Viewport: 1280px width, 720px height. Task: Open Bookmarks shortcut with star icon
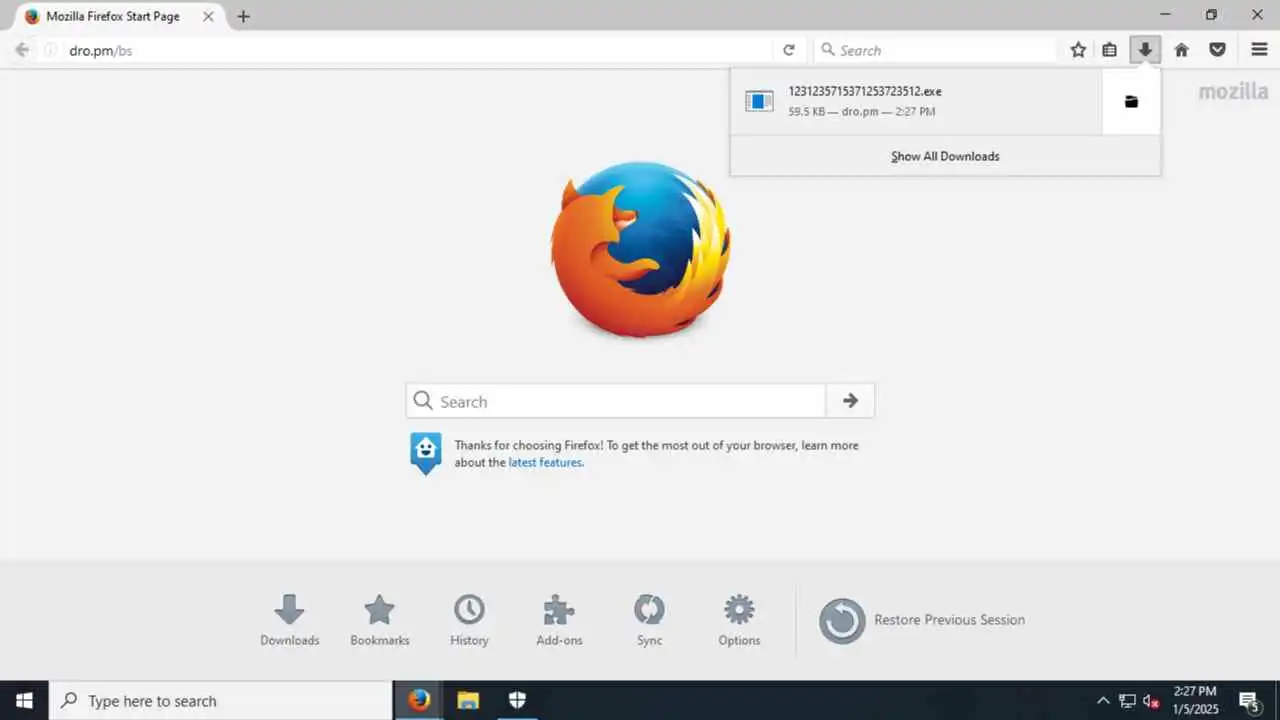[x=380, y=620]
